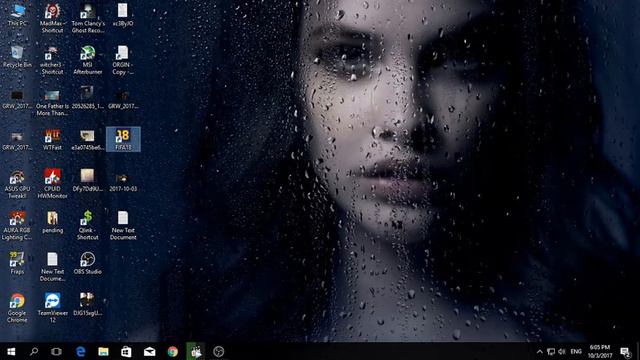Launch Tom Clancy's Ghost Recon shortcut
Image resolution: width=640 pixels, height=360 pixels.
click(88, 19)
